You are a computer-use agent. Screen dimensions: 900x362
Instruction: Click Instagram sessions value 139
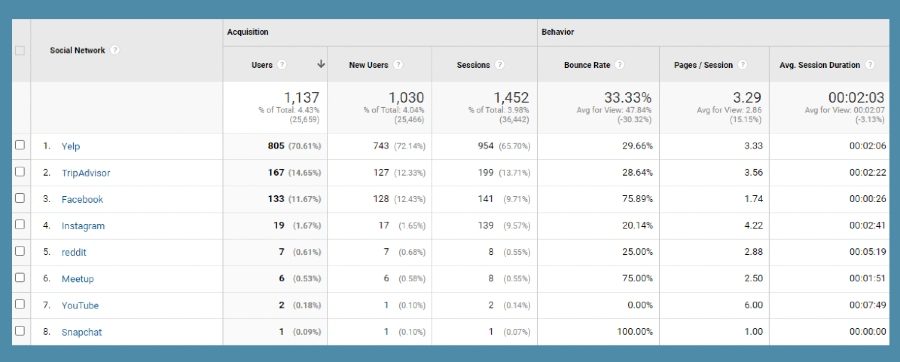(486, 226)
